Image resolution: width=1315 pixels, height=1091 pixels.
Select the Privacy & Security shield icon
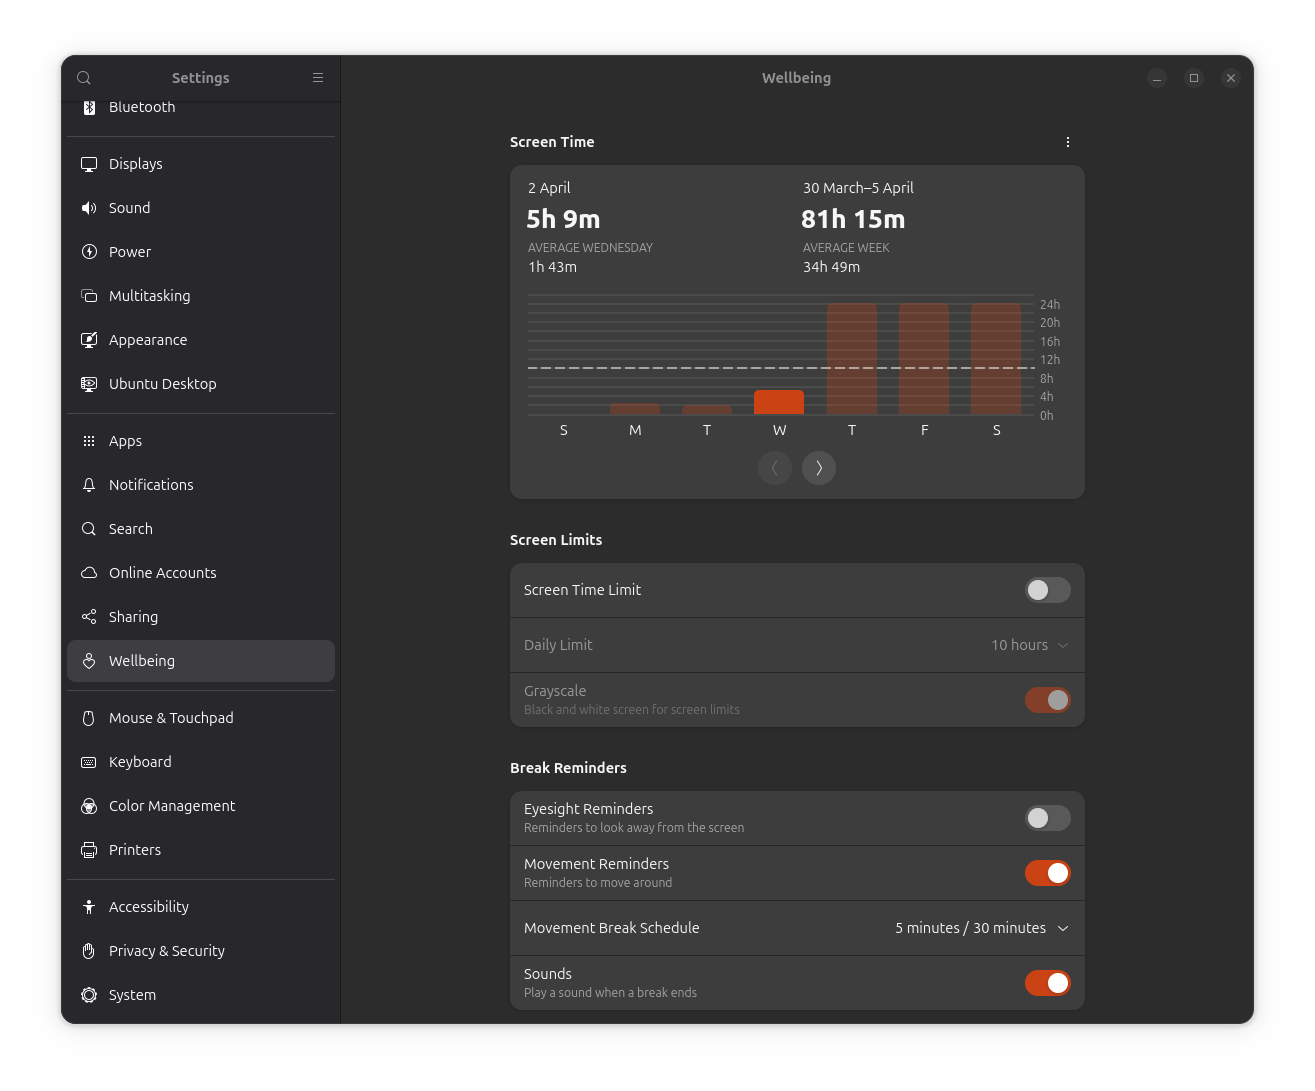click(88, 950)
